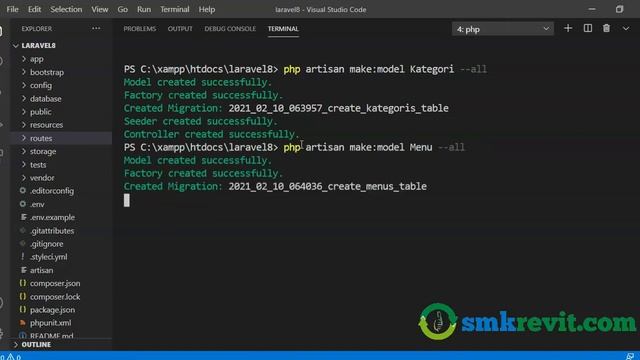Split the terminal pane
The image size is (640, 360).
[x=588, y=28]
